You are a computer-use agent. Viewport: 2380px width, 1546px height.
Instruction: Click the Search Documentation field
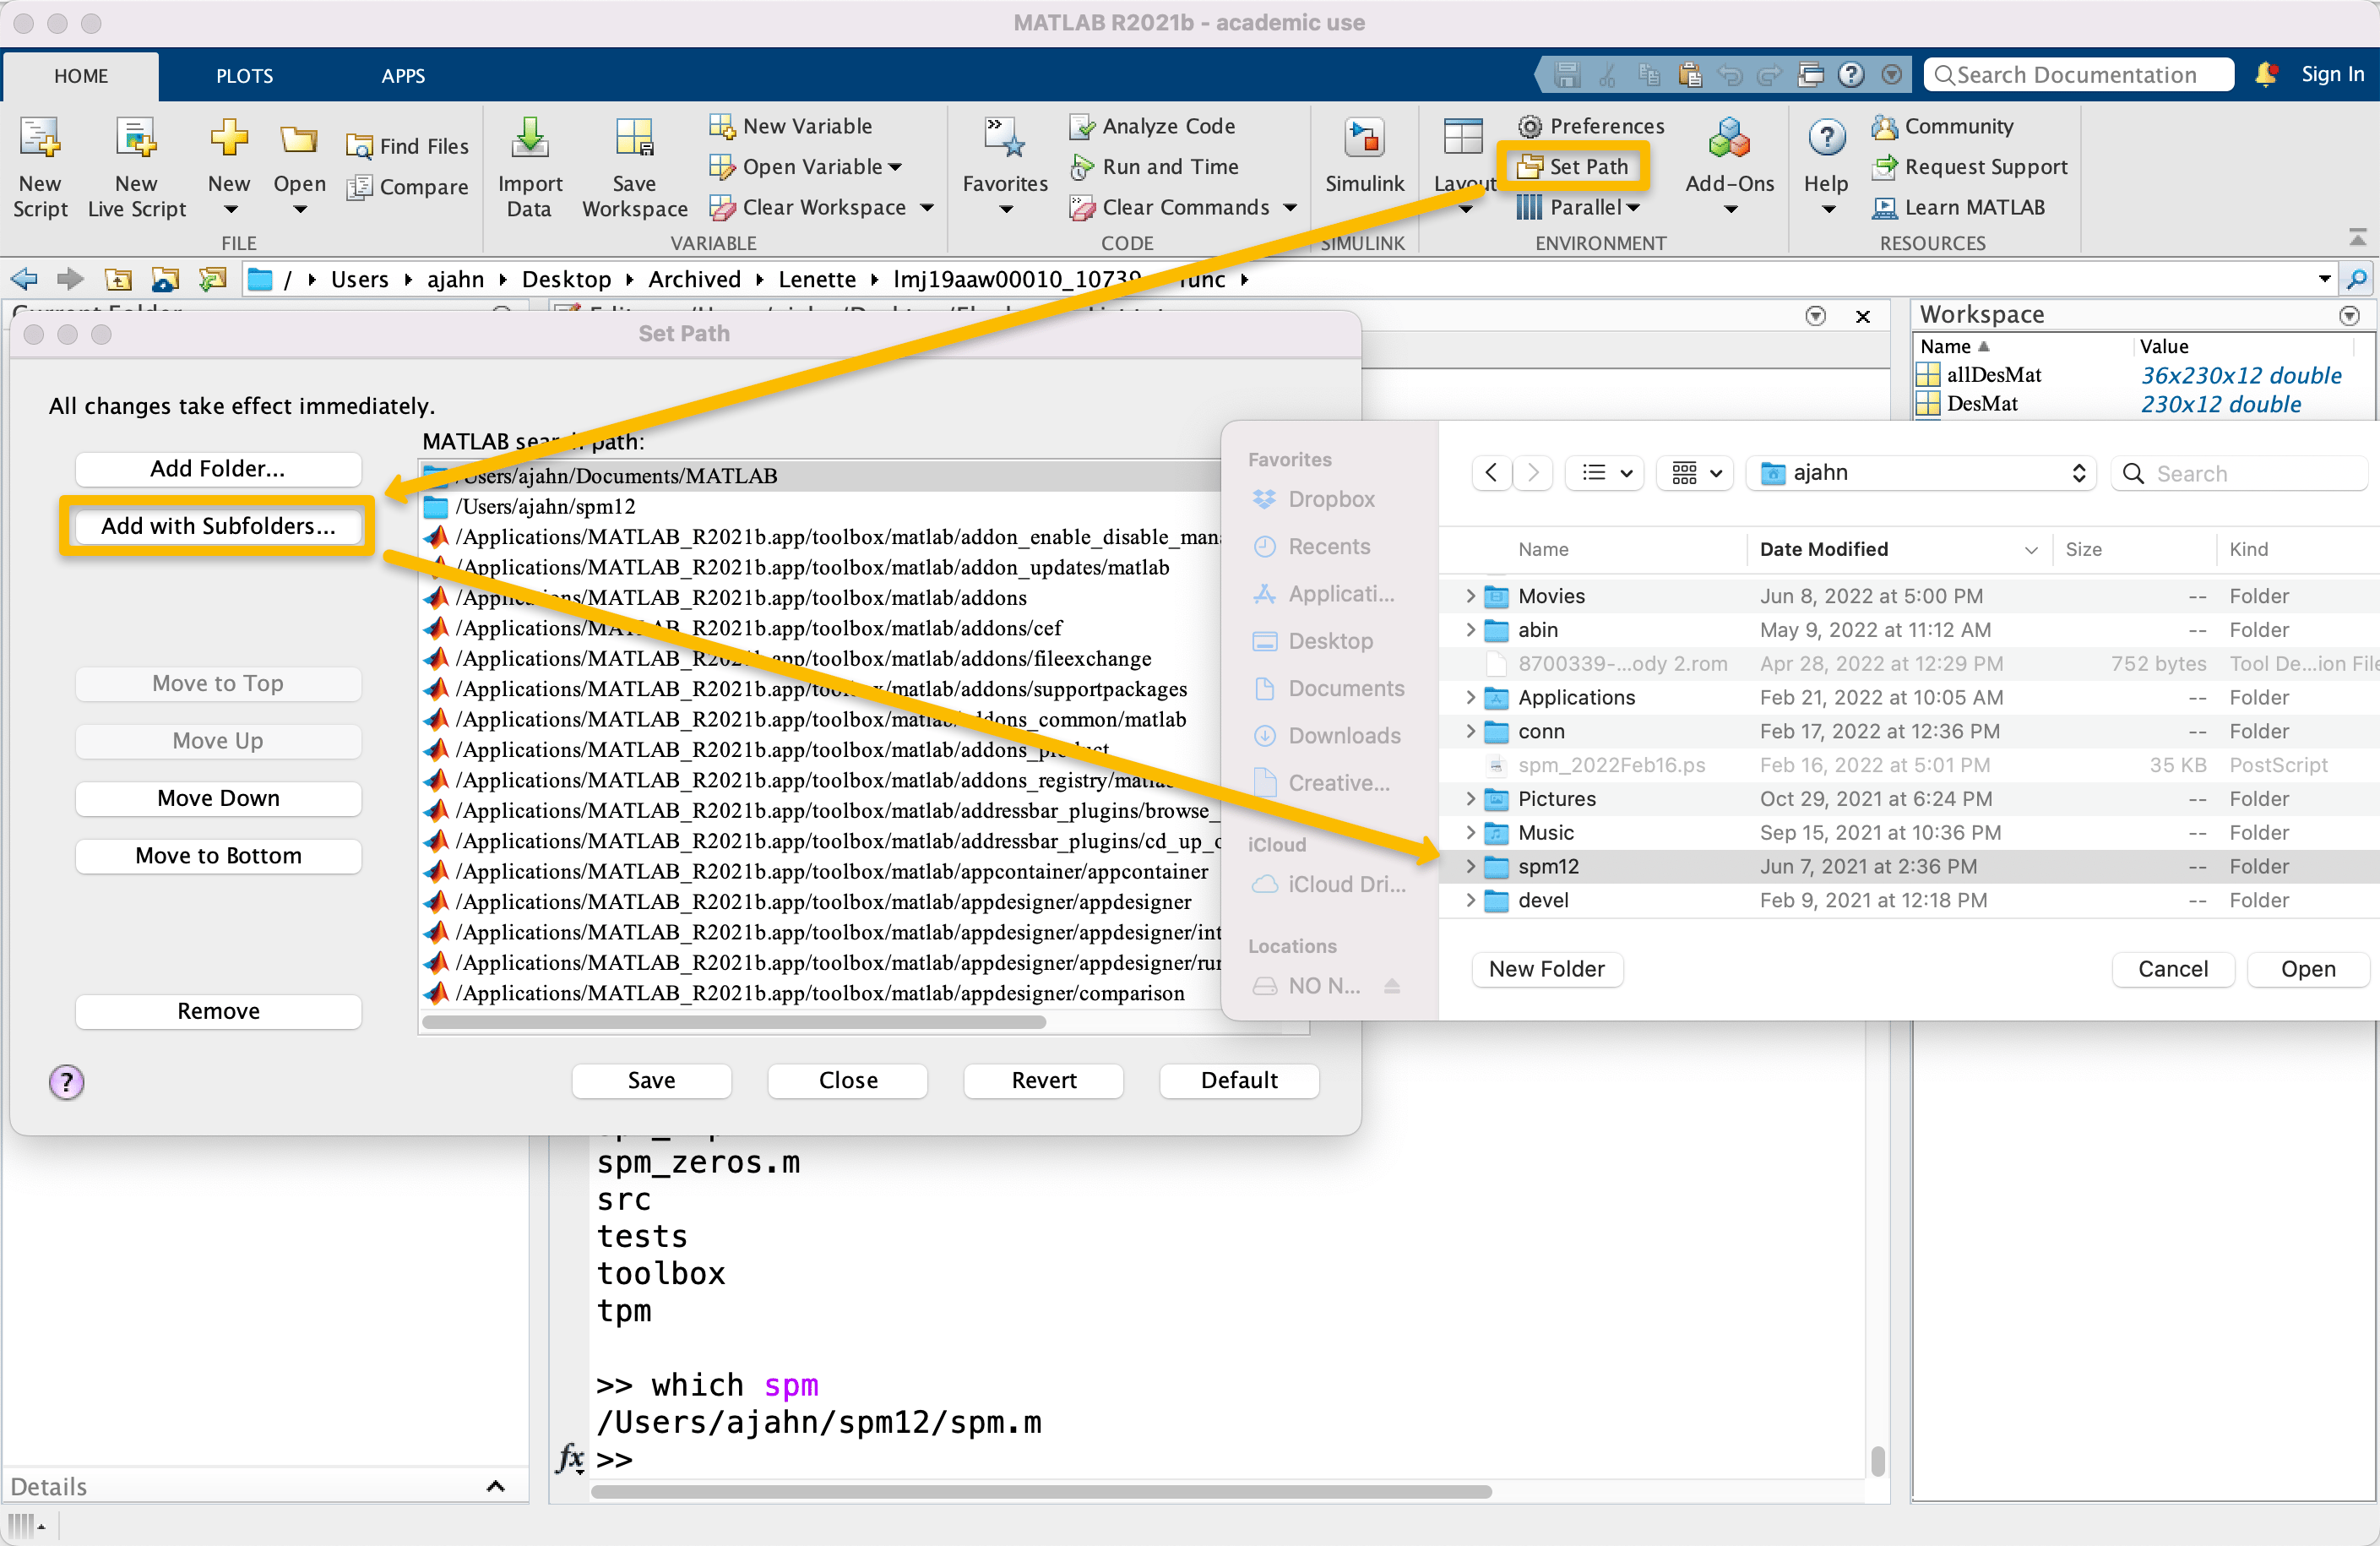point(2078,75)
